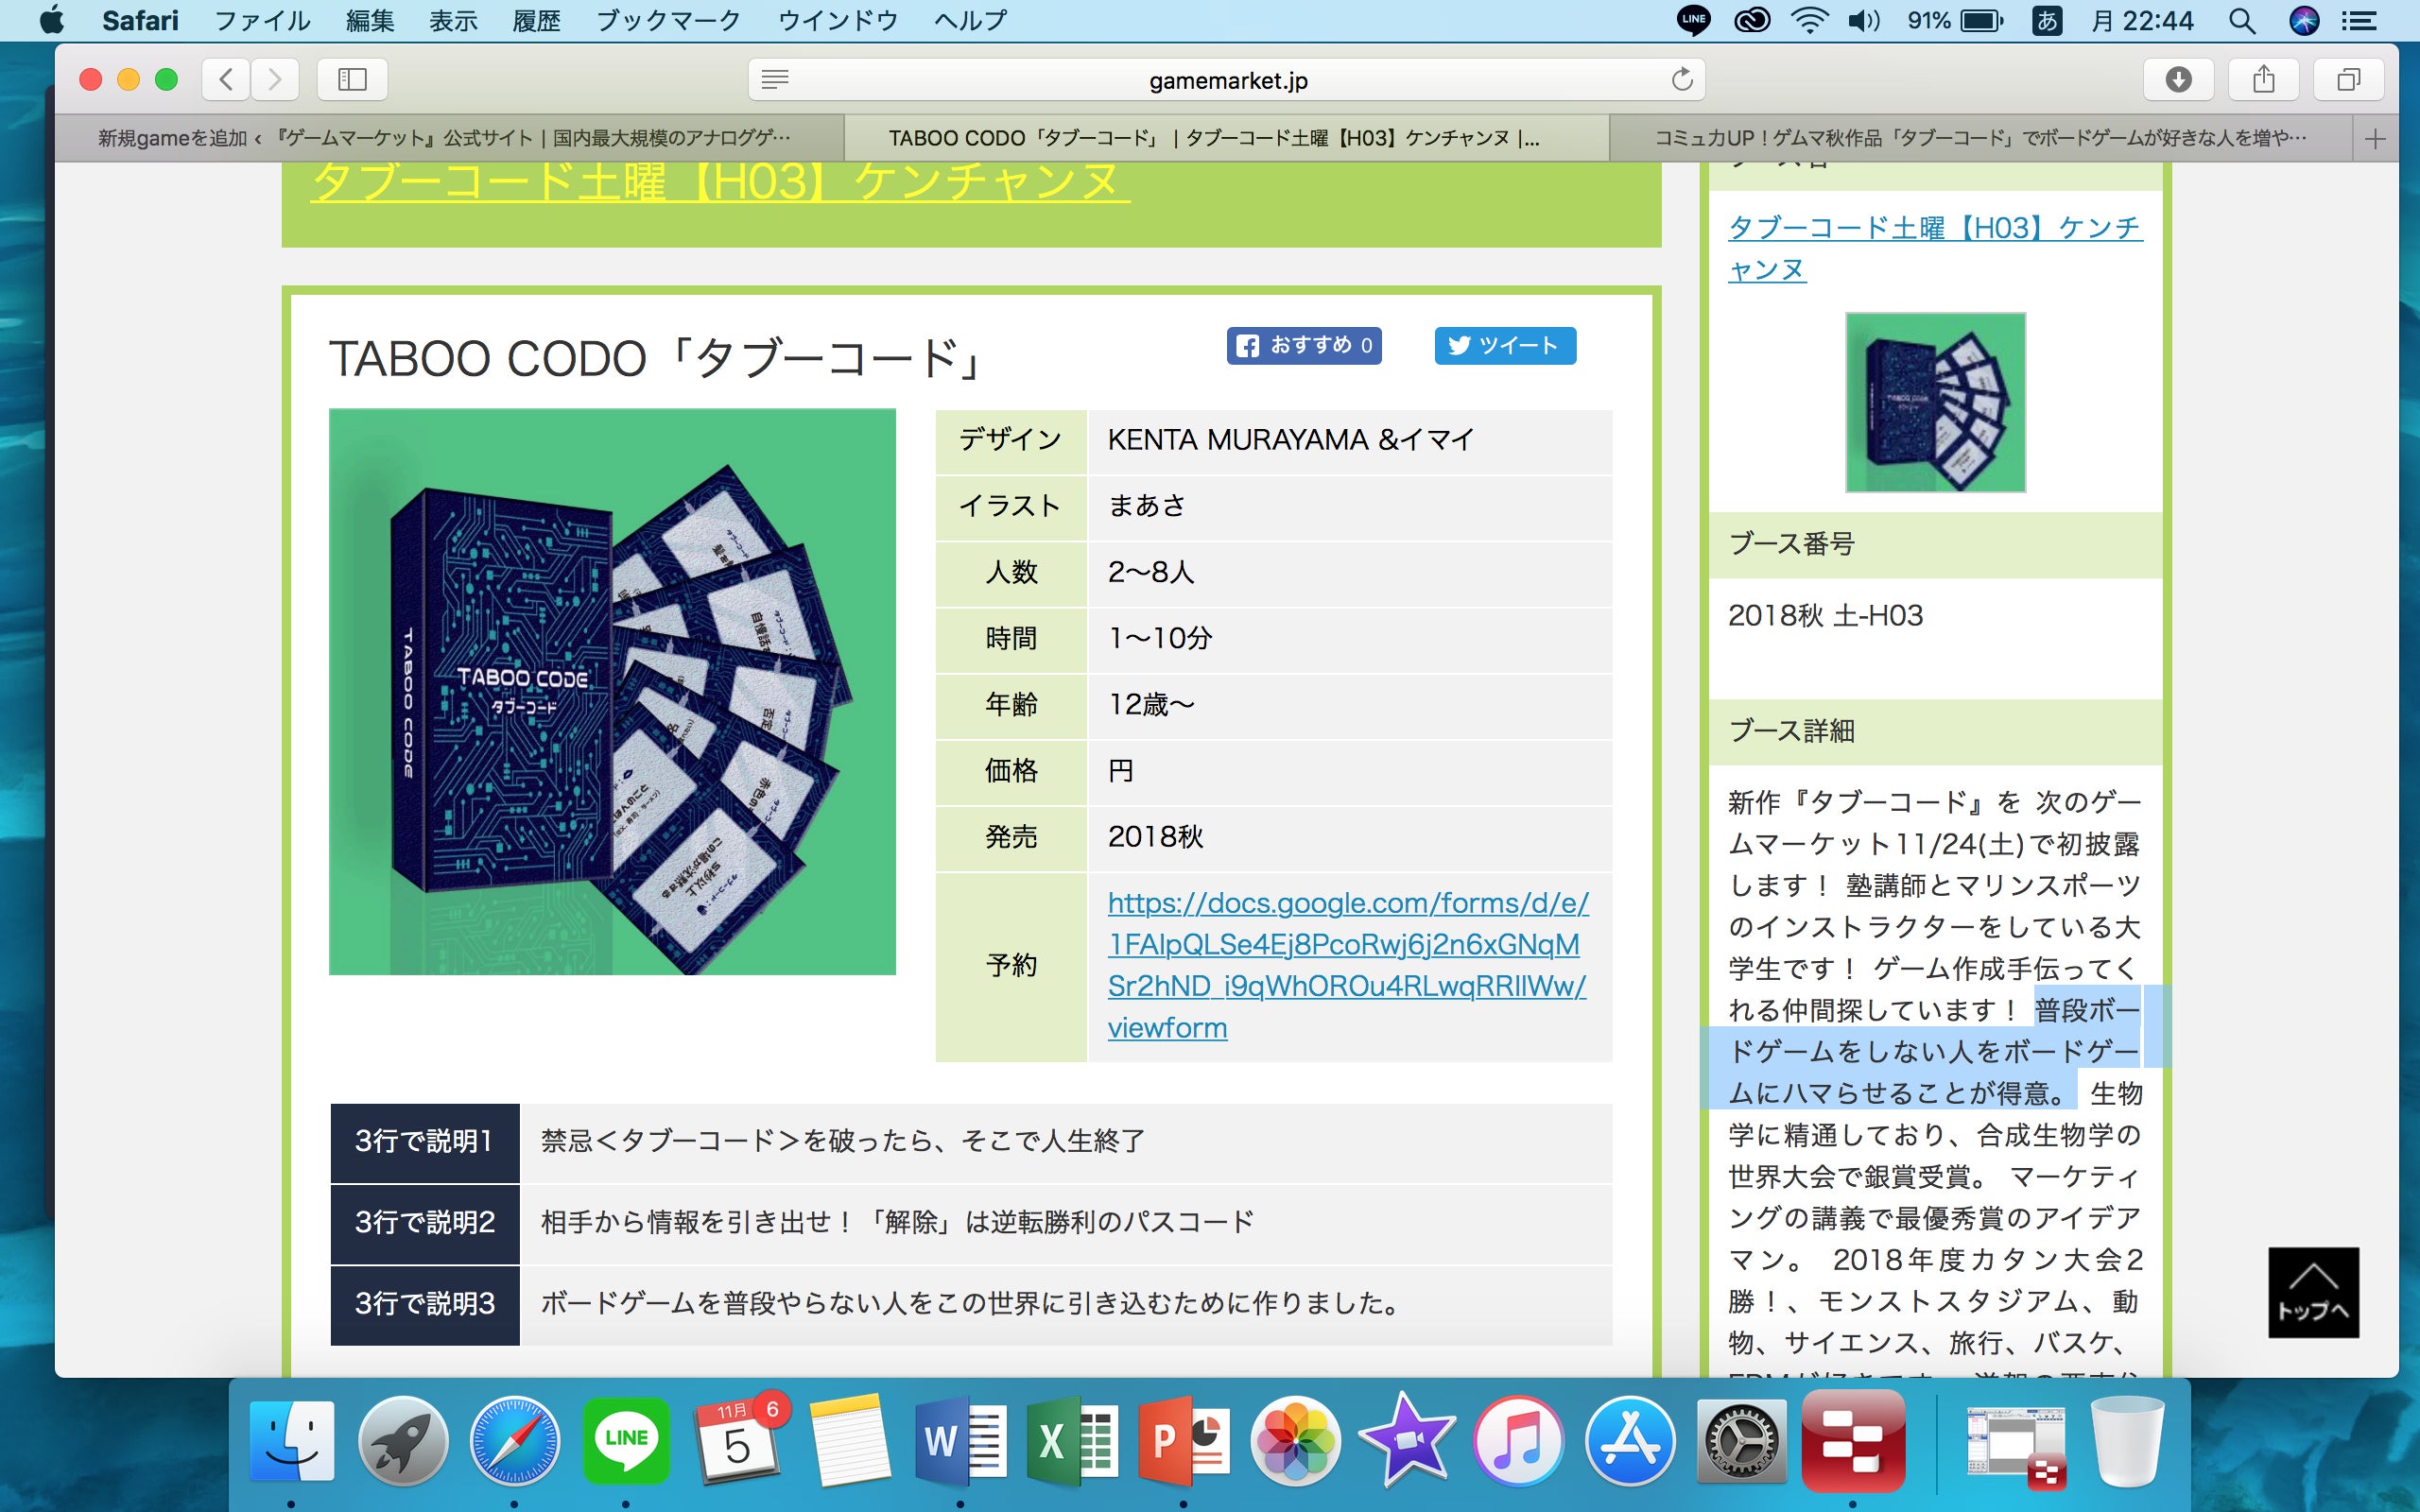Click the Share icon in toolbar
This screenshot has width=2420, height=1512.
coord(2263,79)
